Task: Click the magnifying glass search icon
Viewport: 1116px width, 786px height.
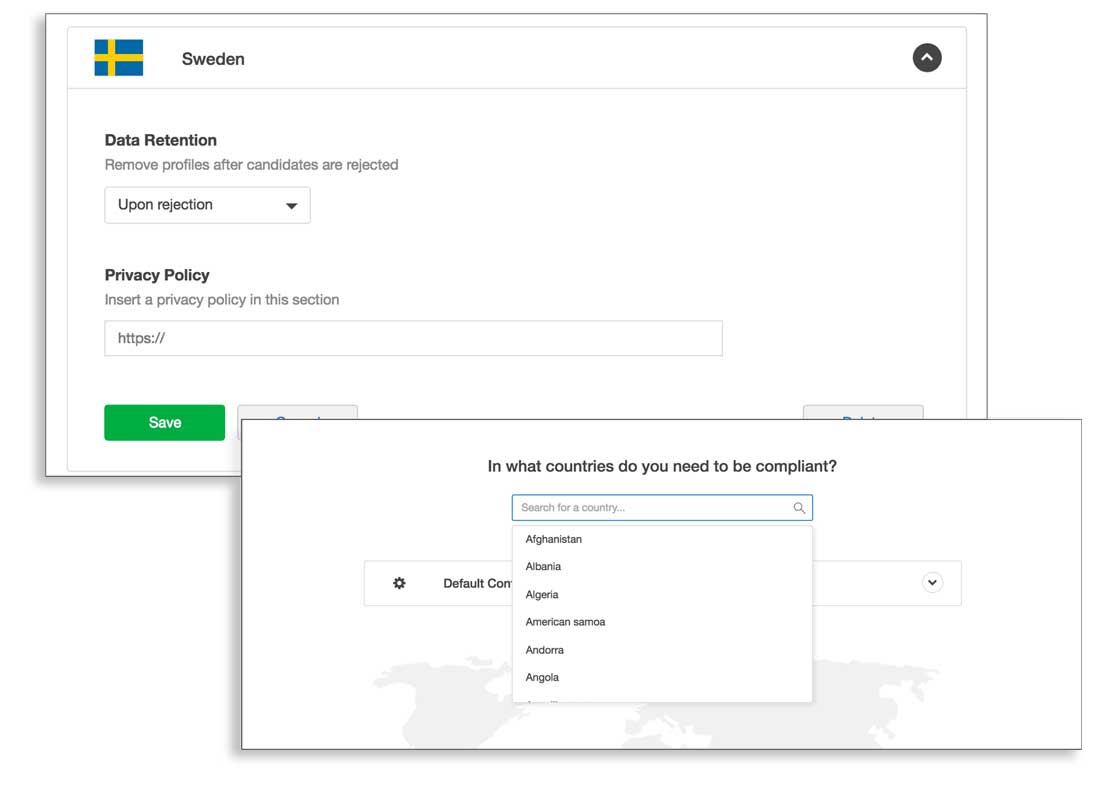Action: pyautogui.click(x=799, y=508)
